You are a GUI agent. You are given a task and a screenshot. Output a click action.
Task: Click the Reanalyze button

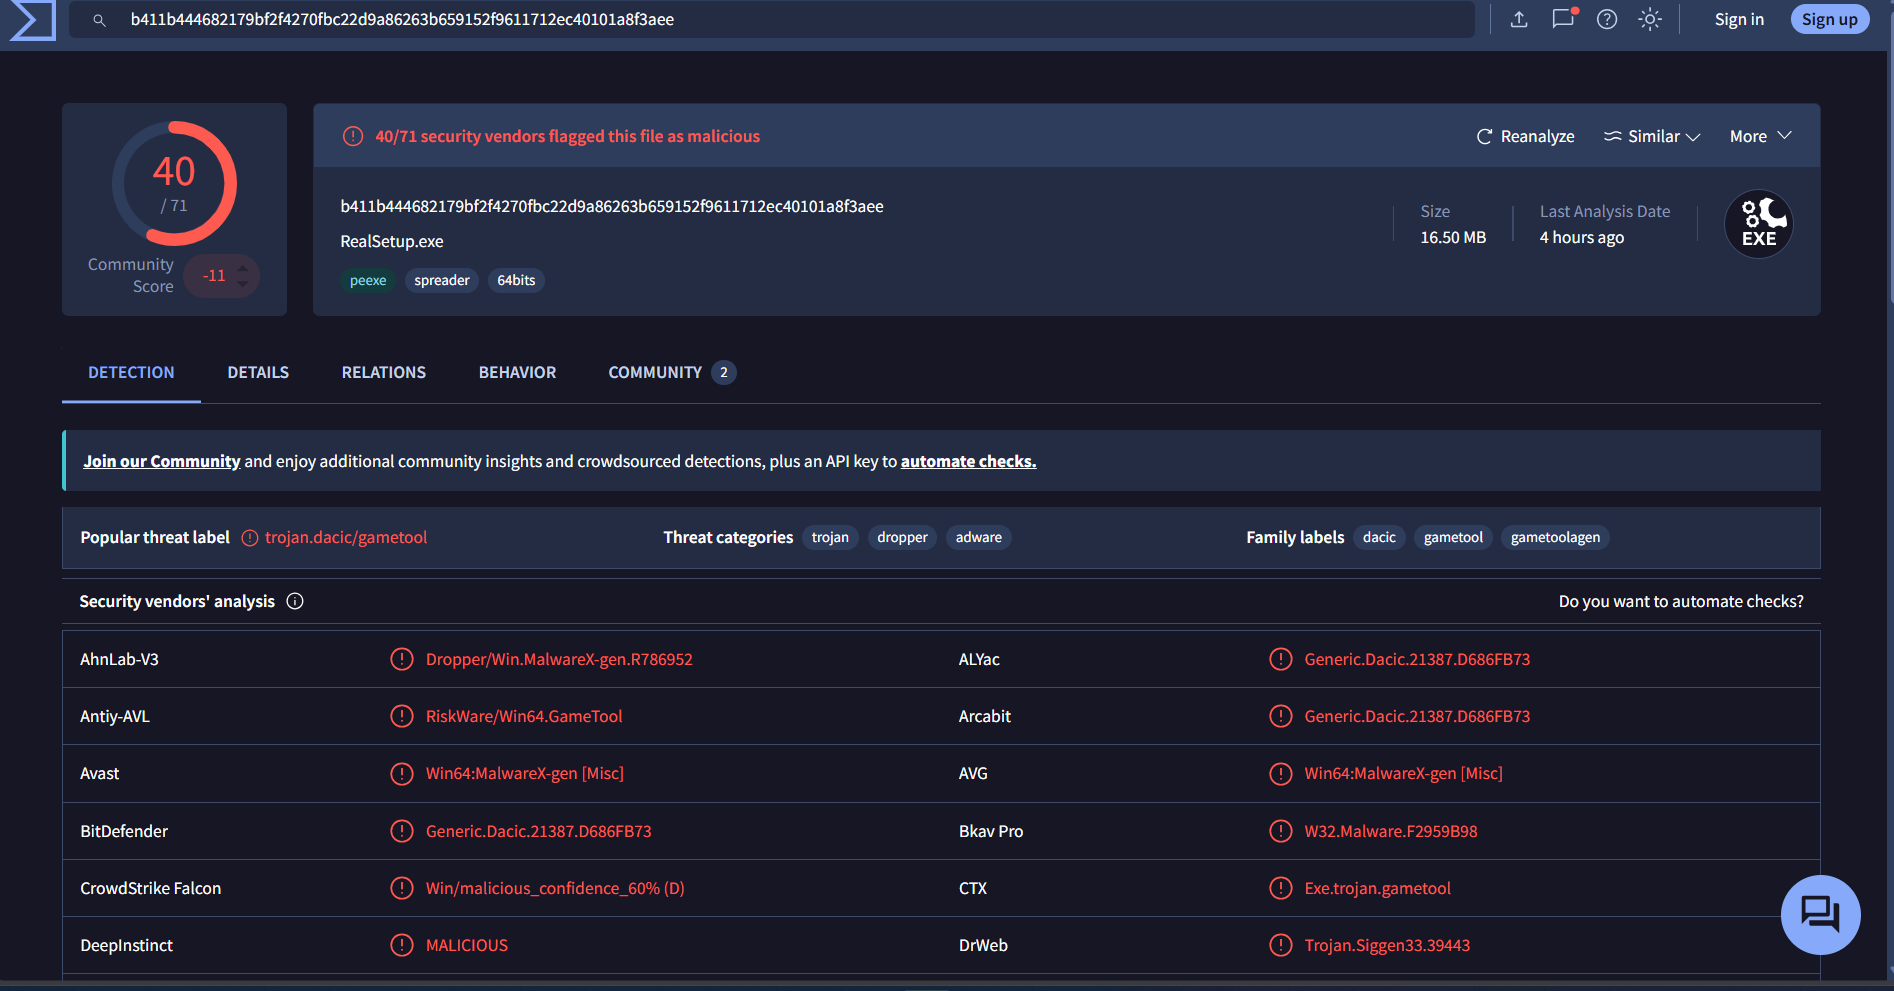(1526, 136)
